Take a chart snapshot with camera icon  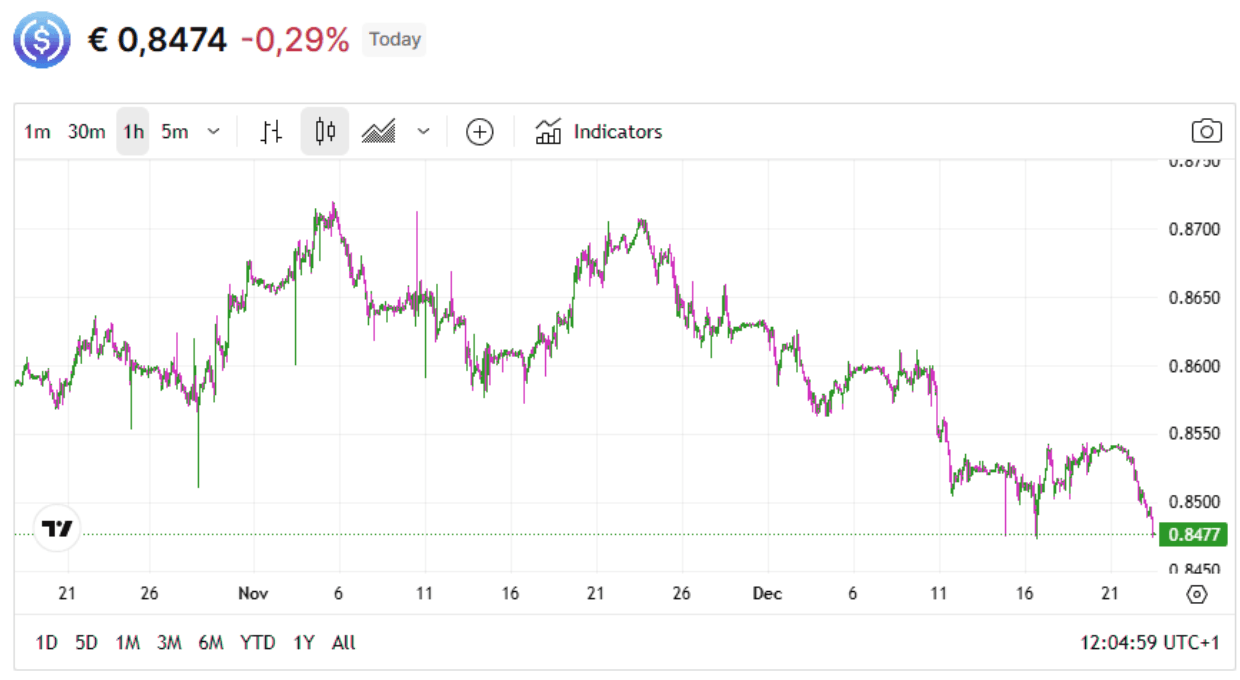(x=1206, y=131)
